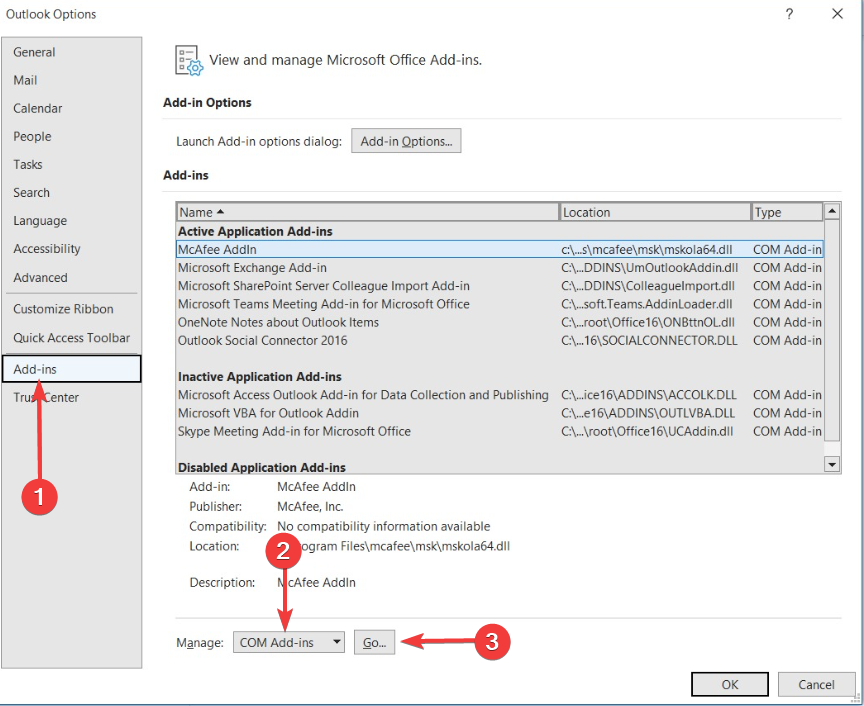This screenshot has width=864, height=706.
Task: Click the add-ins manage icon beside heading
Action: (189, 60)
